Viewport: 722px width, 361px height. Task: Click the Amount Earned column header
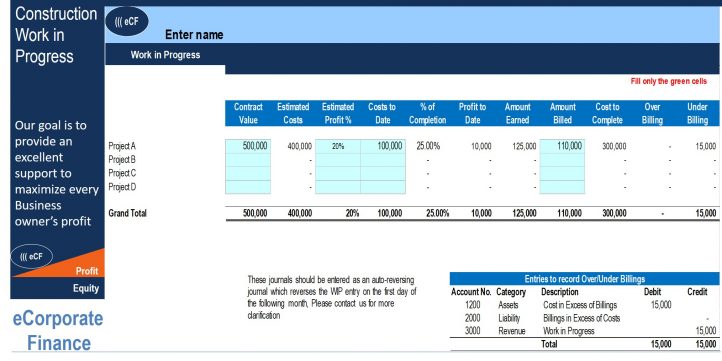click(x=518, y=113)
